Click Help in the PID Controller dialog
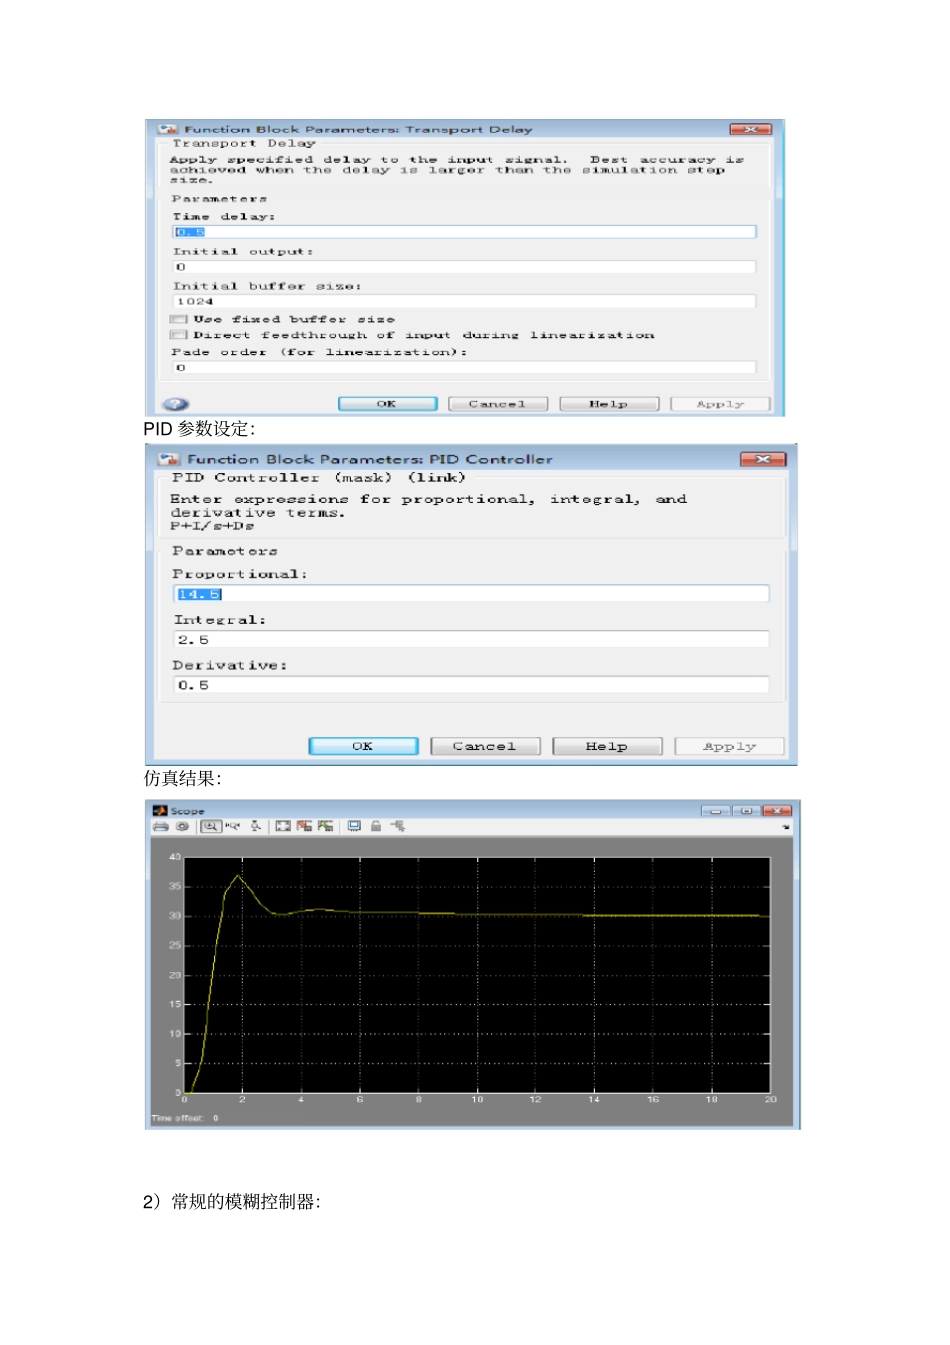 pyautogui.click(x=607, y=746)
